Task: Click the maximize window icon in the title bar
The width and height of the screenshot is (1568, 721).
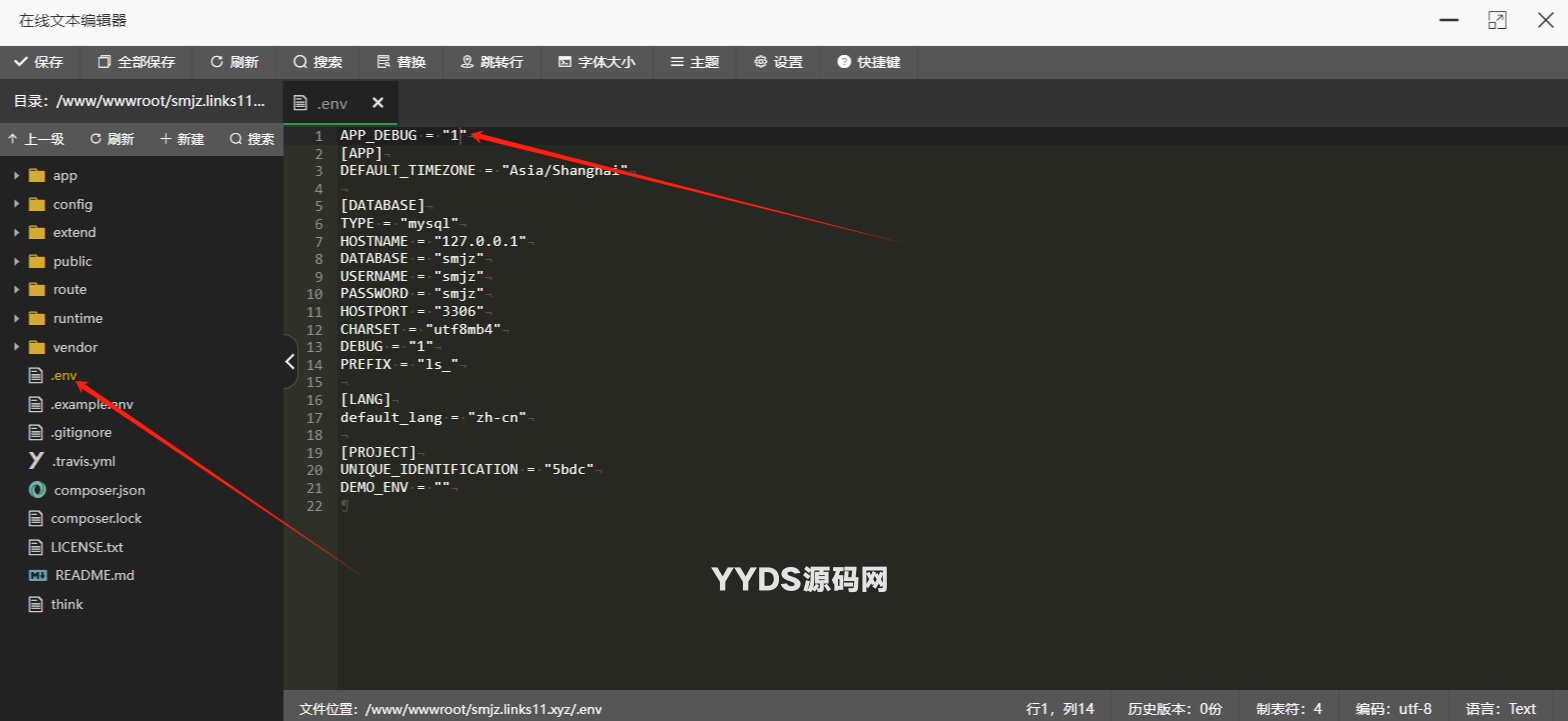Action: 1497,20
